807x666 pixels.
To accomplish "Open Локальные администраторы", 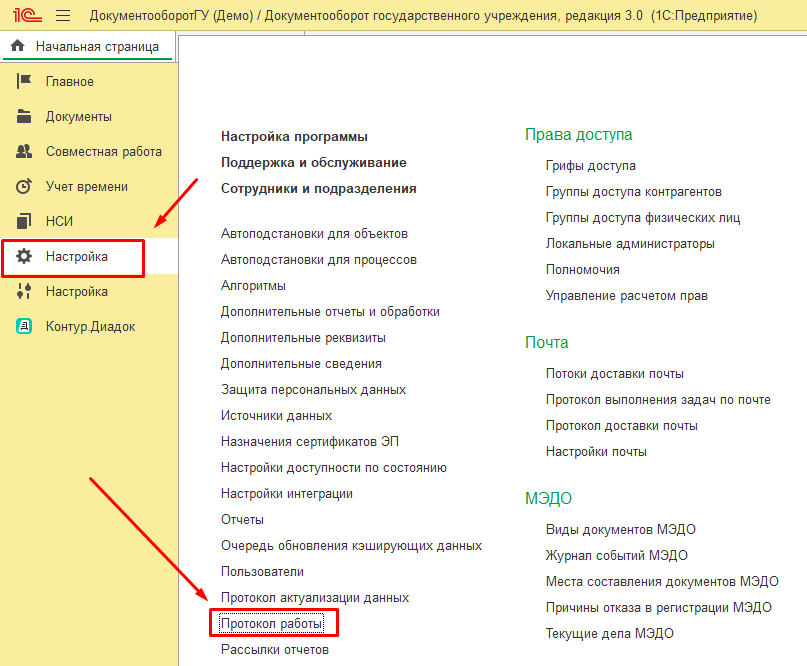I will click(x=630, y=244).
